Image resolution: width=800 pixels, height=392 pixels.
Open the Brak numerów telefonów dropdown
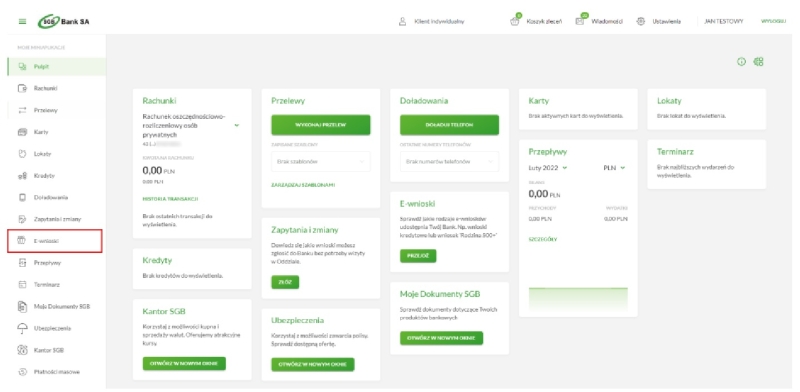pyautogui.click(x=449, y=161)
